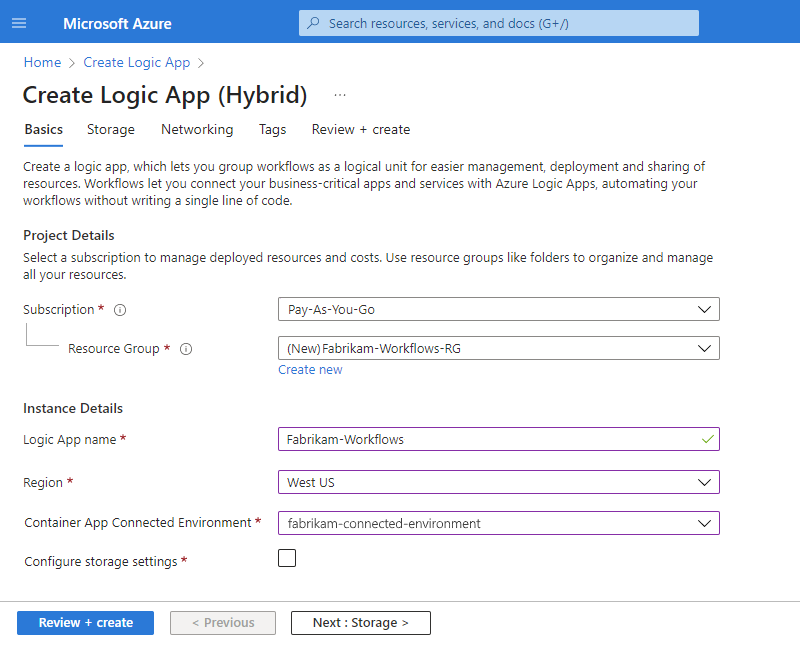Switch to the Networking tab

tap(197, 129)
